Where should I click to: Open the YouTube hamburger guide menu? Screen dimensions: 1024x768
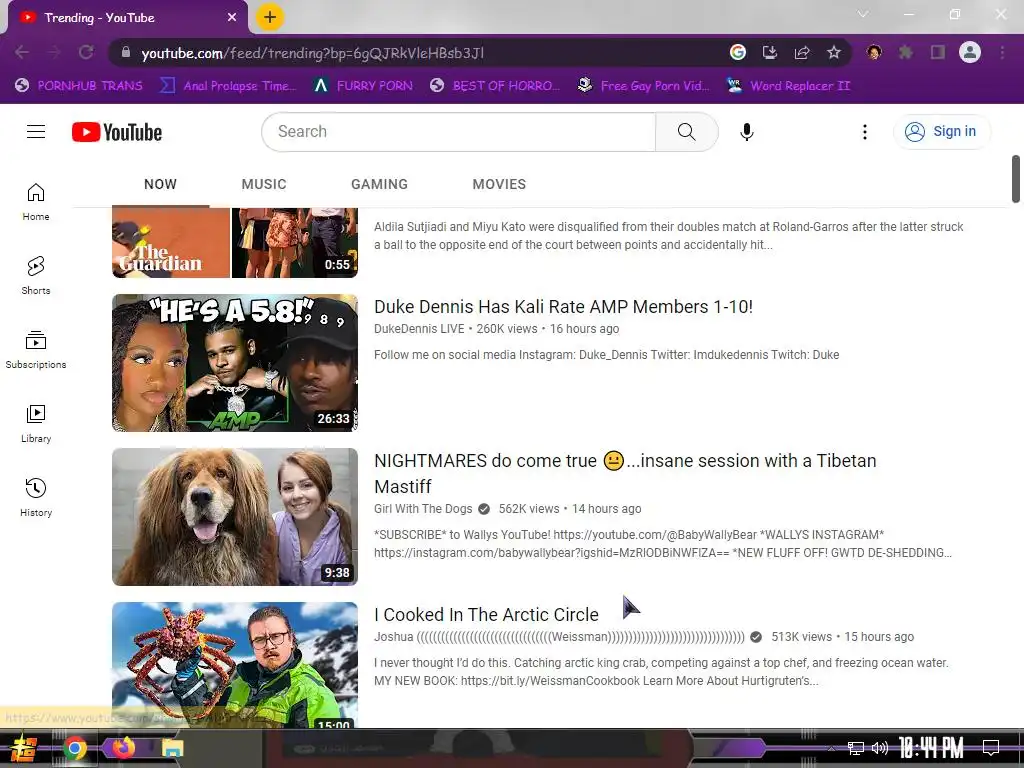(36, 132)
